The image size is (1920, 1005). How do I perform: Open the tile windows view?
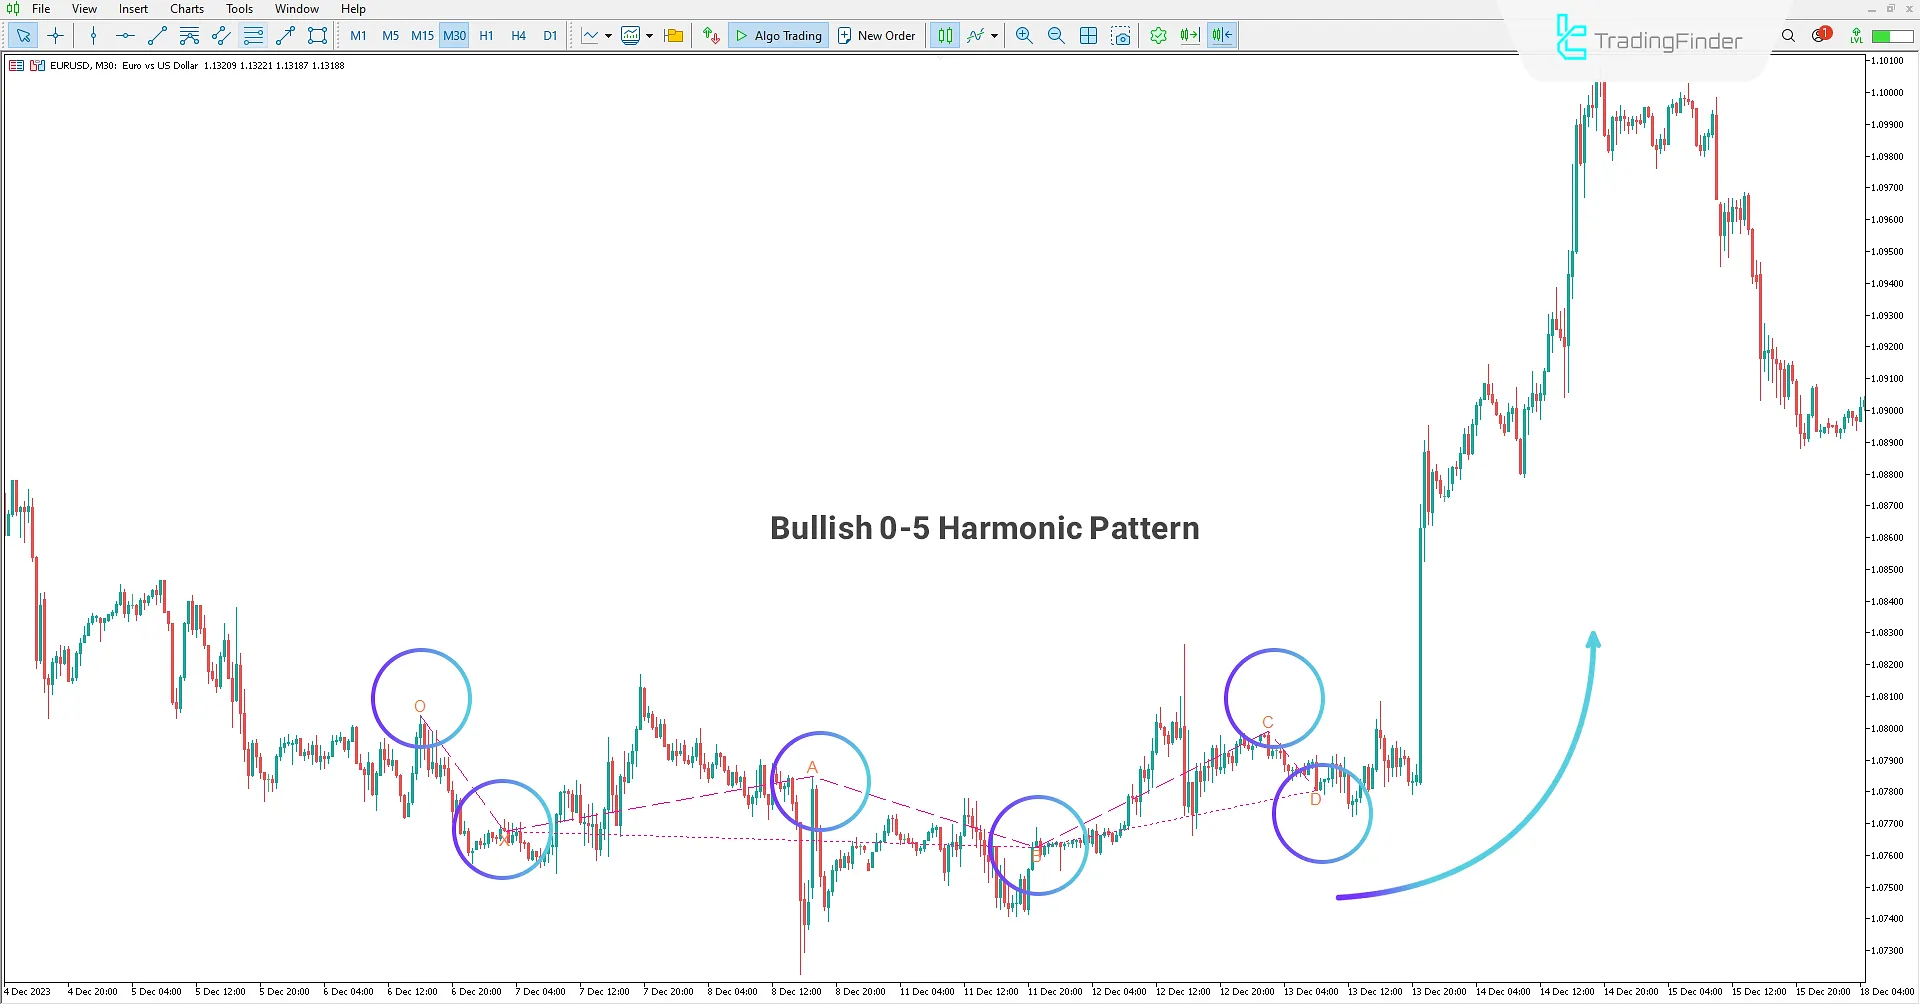tap(1088, 35)
